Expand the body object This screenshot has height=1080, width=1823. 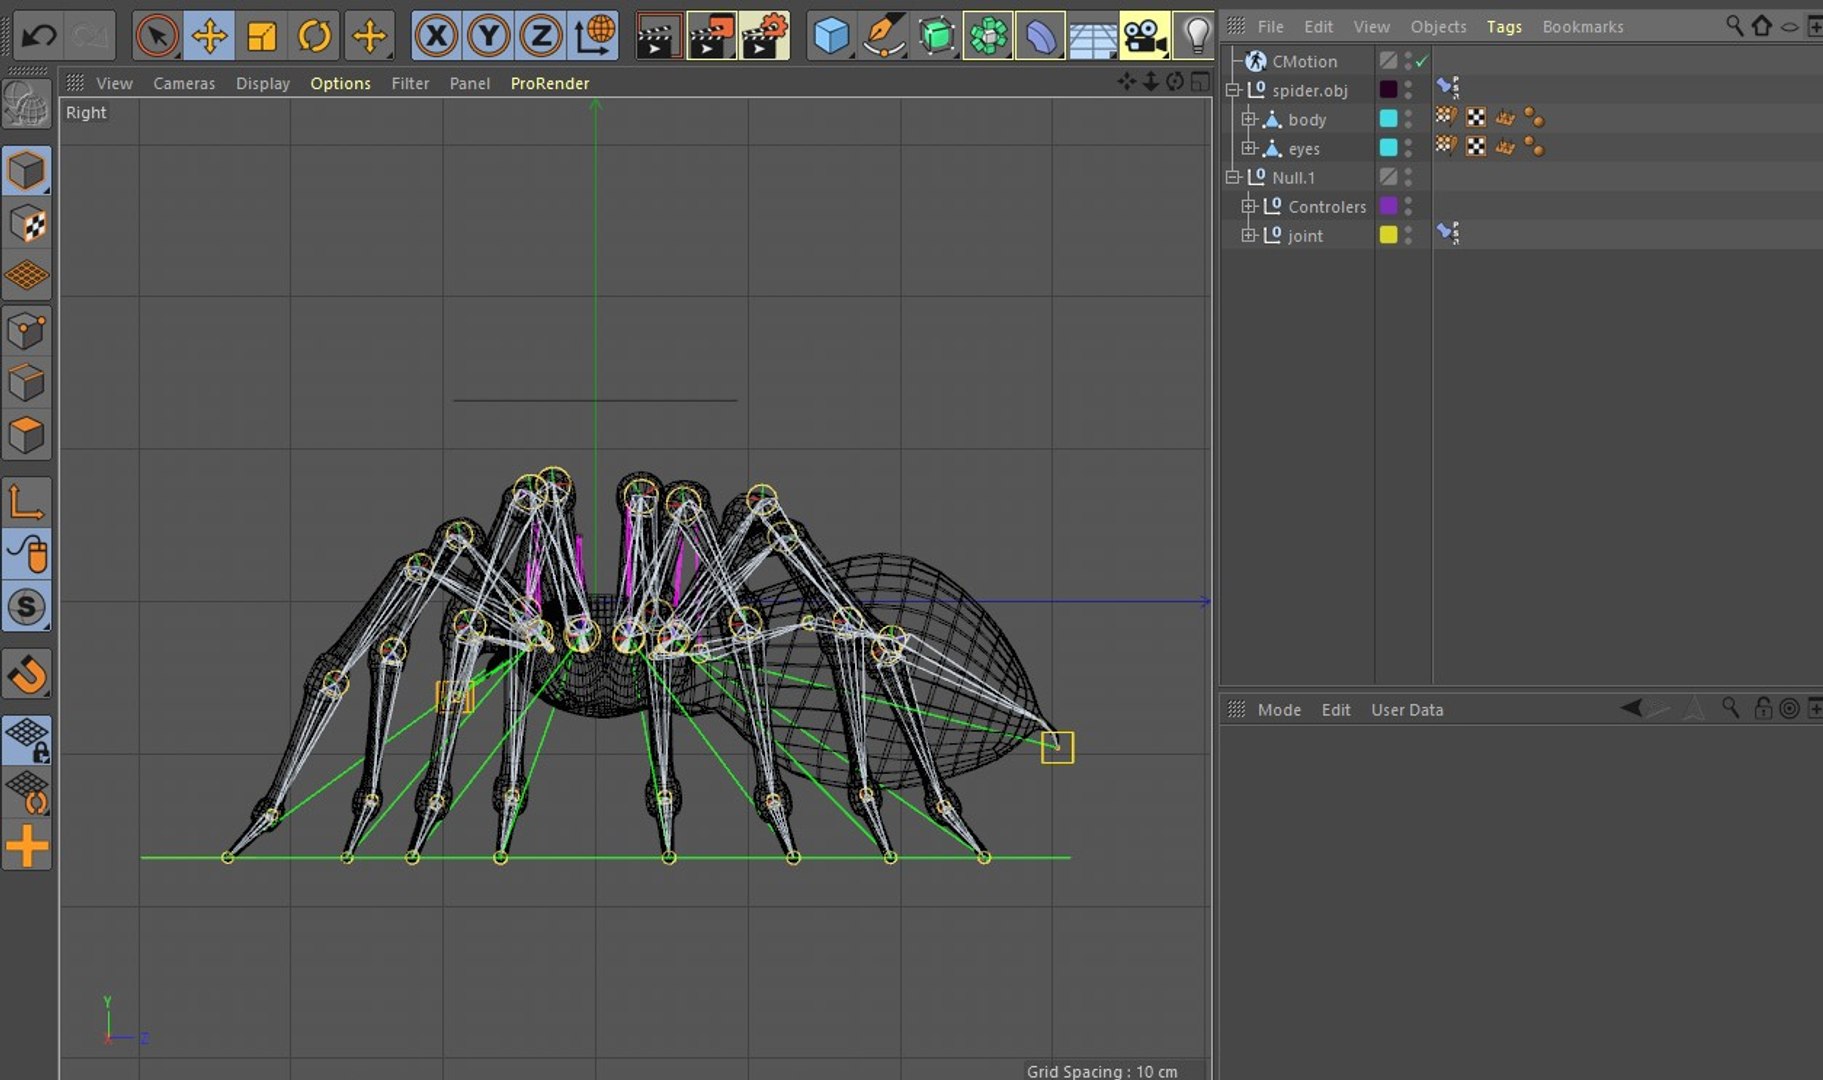pyautogui.click(x=1249, y=119)
